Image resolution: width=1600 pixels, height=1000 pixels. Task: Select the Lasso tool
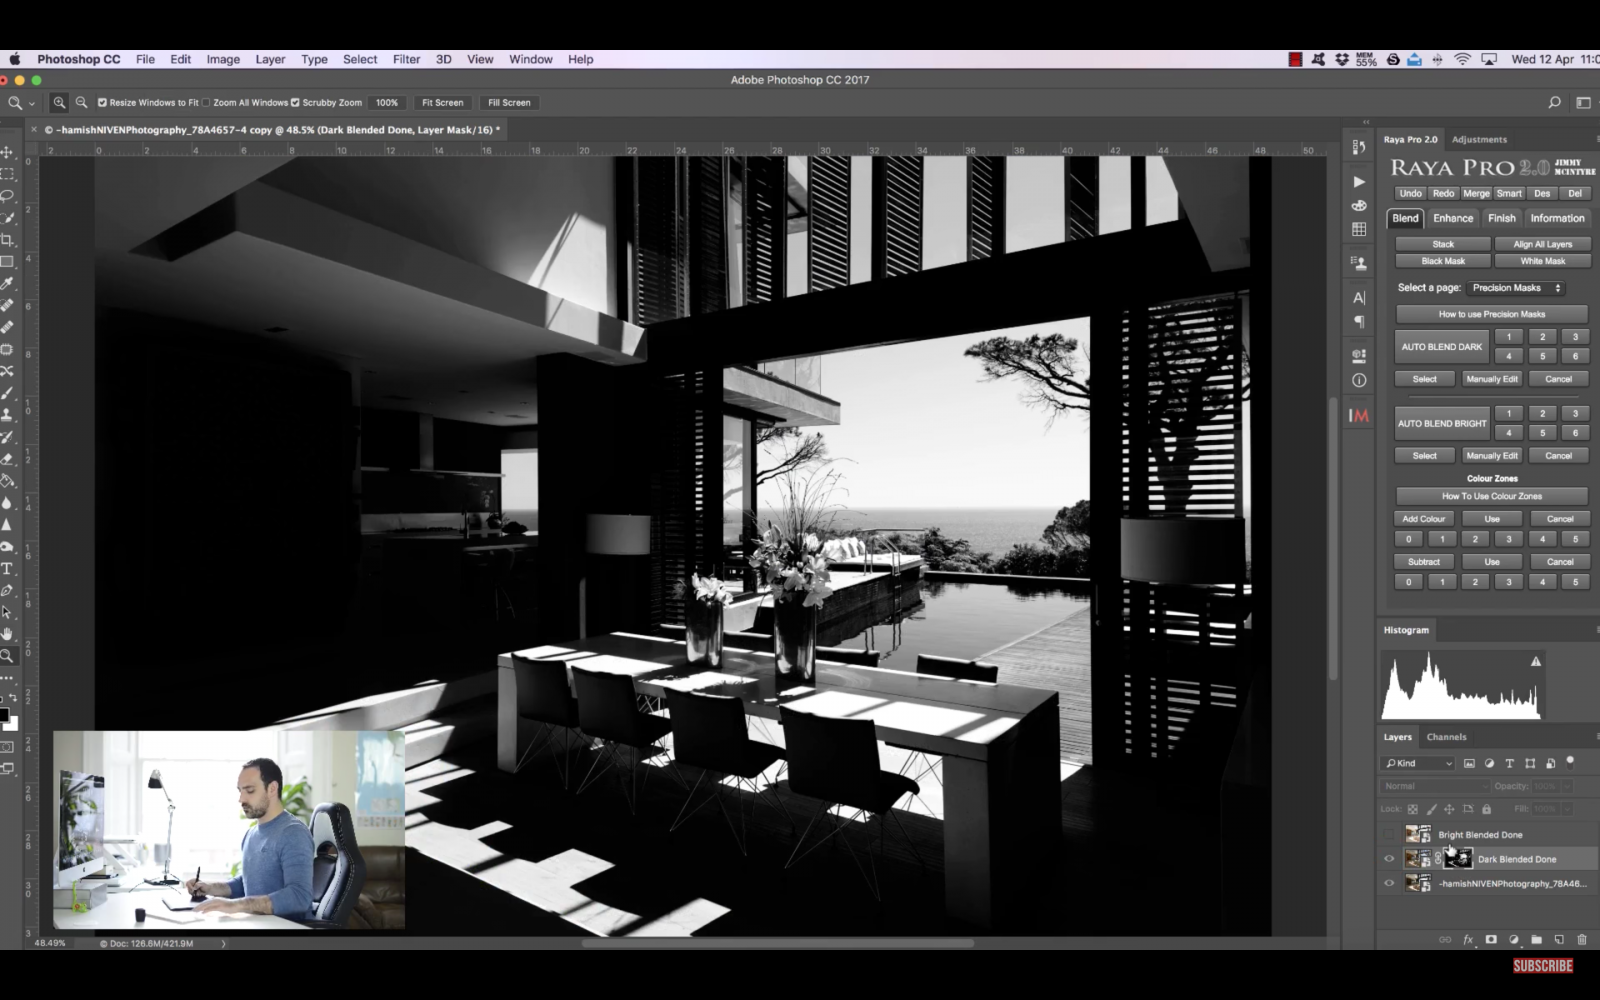pyautogui.click(x=7, y=196)
